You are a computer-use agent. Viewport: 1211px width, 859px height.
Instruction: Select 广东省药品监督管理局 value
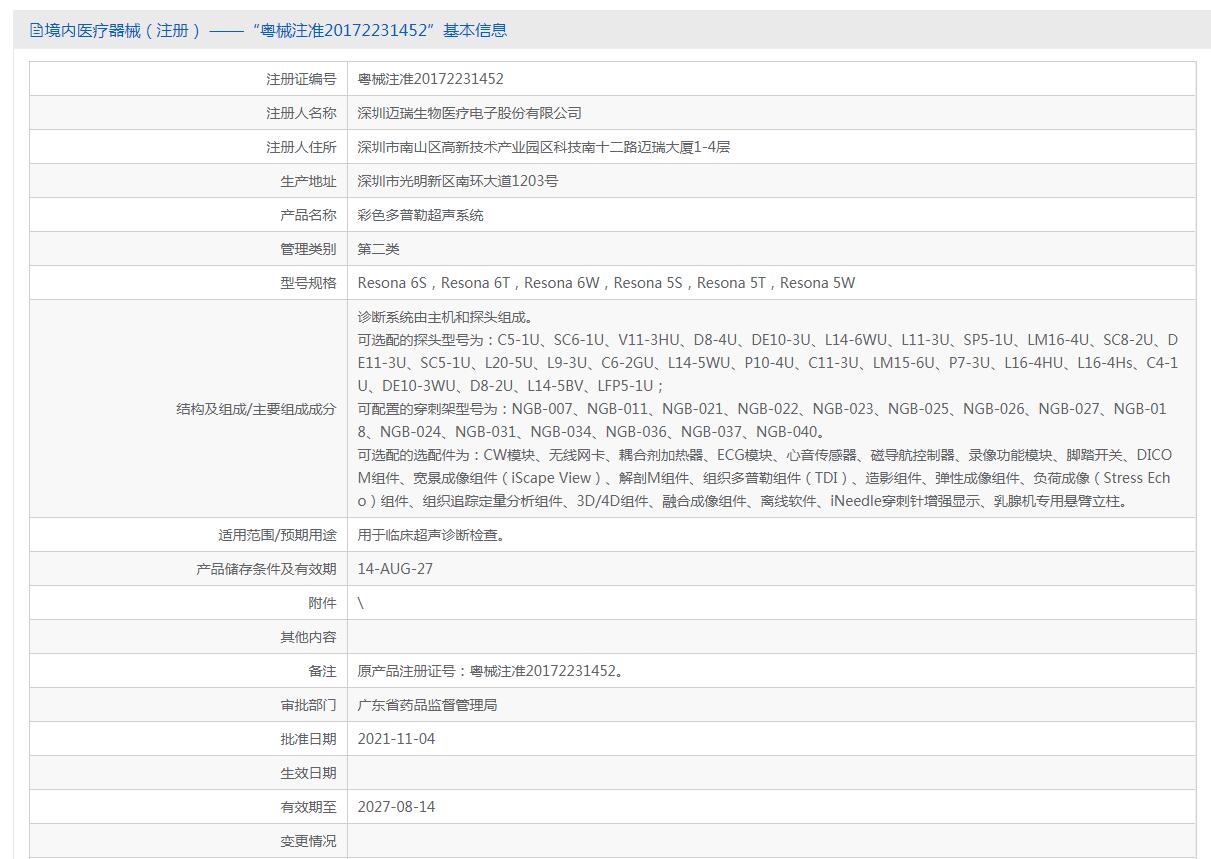coord(428,705)
